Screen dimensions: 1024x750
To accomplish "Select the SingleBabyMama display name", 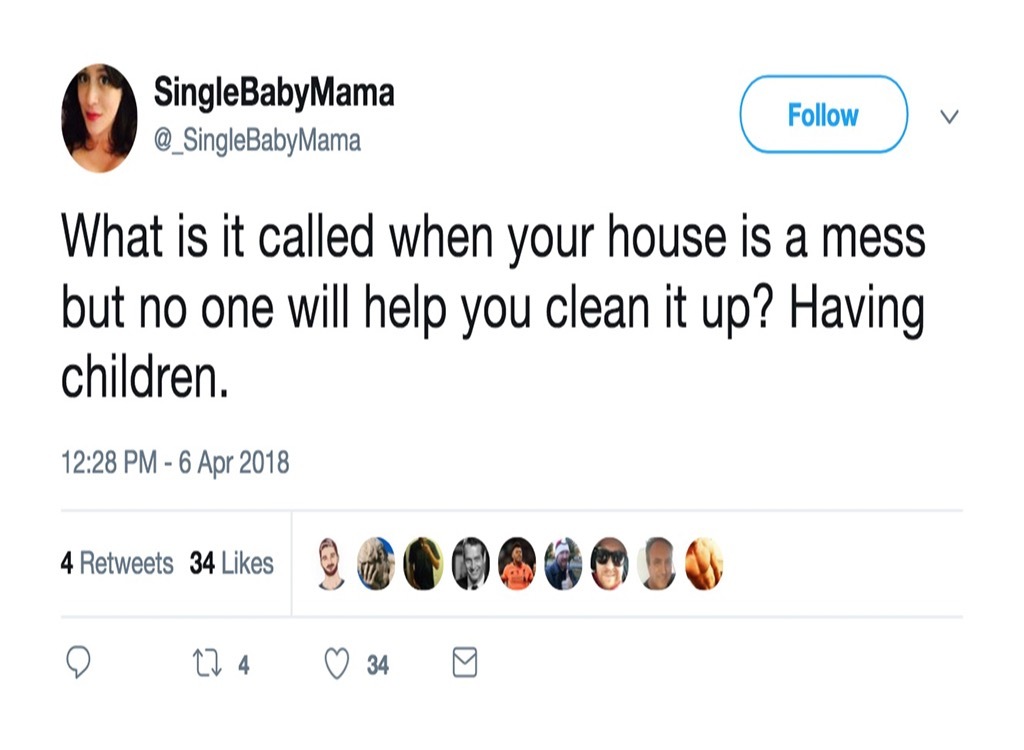I will click(274, 93).
